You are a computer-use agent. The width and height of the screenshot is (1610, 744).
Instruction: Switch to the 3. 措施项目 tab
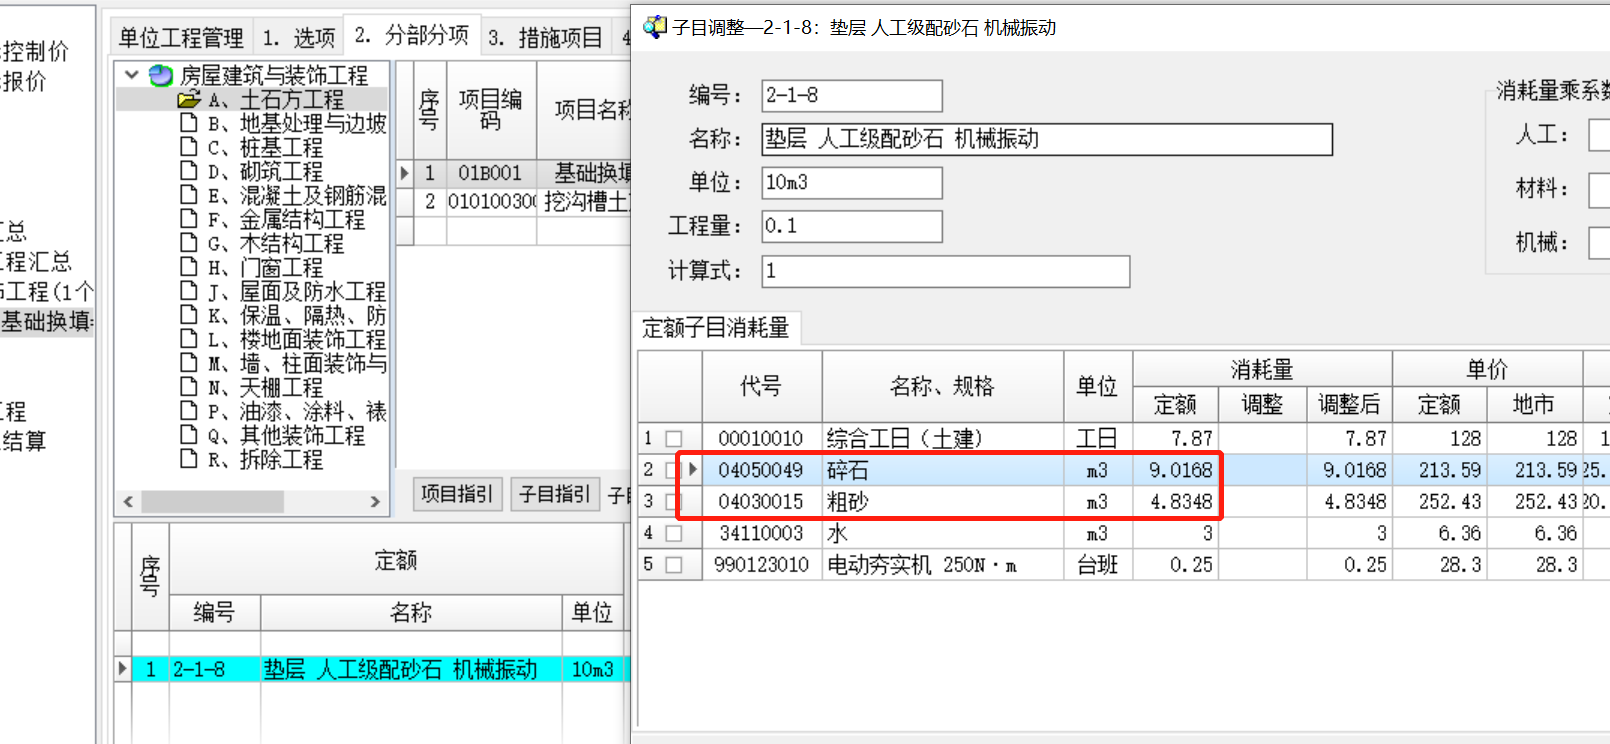[x=545, y=38]
